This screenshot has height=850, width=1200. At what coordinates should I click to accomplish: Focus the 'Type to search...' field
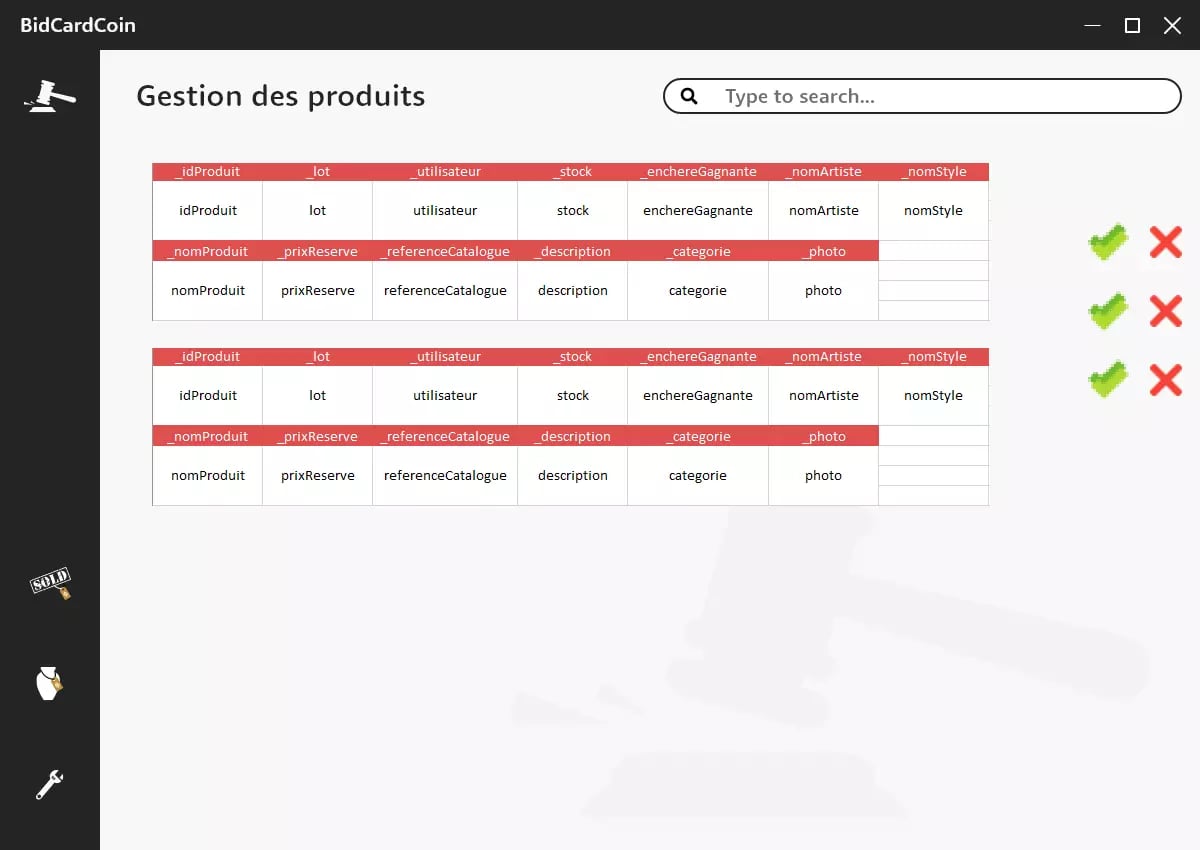(940, 96)
